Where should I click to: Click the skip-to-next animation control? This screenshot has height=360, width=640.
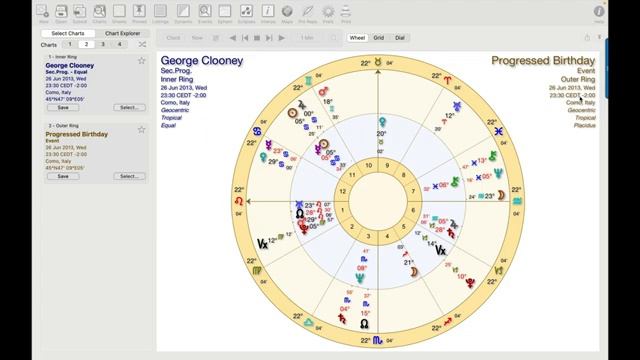[x=269, y=38]
